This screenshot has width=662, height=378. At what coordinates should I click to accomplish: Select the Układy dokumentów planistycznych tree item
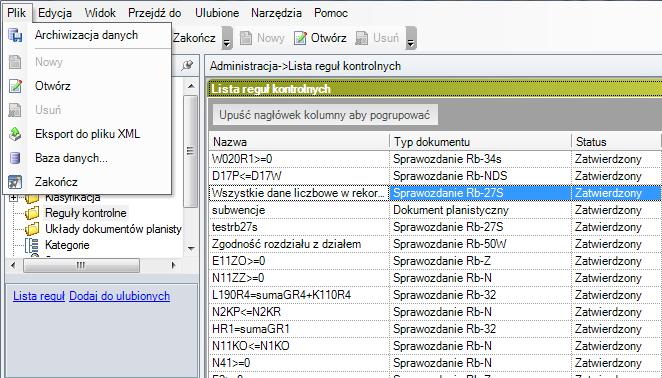click(113, 229)
